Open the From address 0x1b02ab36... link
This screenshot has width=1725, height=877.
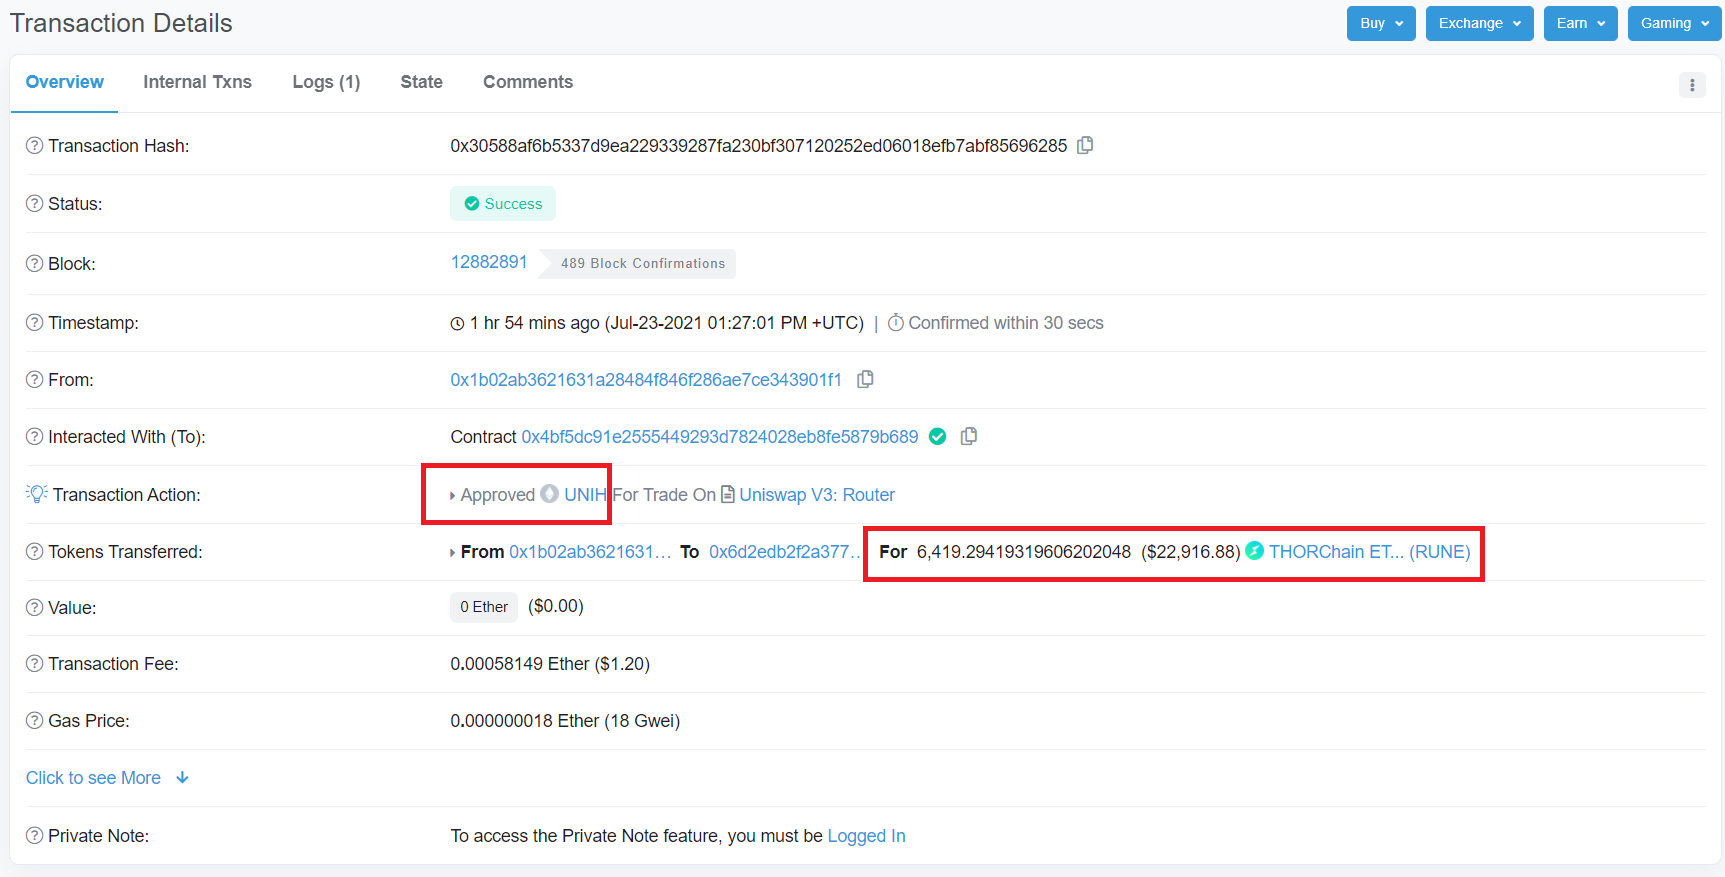pos(646,380)
